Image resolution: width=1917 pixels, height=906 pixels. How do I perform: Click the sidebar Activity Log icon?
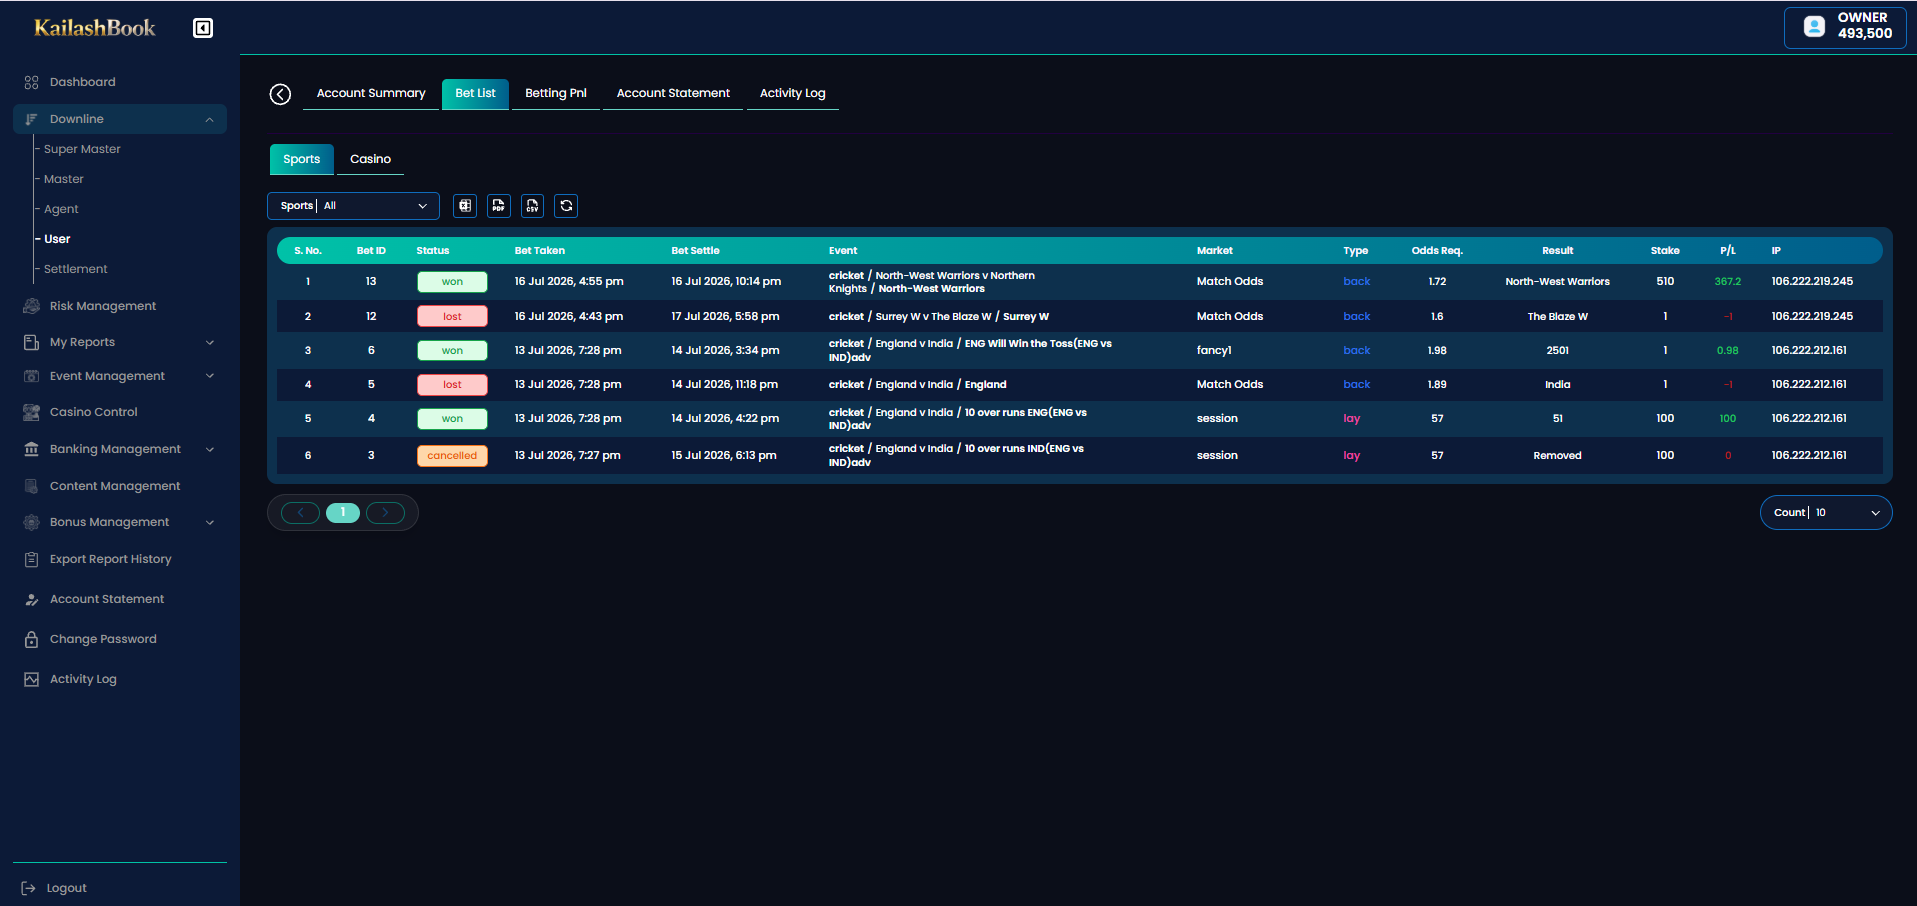32,679
